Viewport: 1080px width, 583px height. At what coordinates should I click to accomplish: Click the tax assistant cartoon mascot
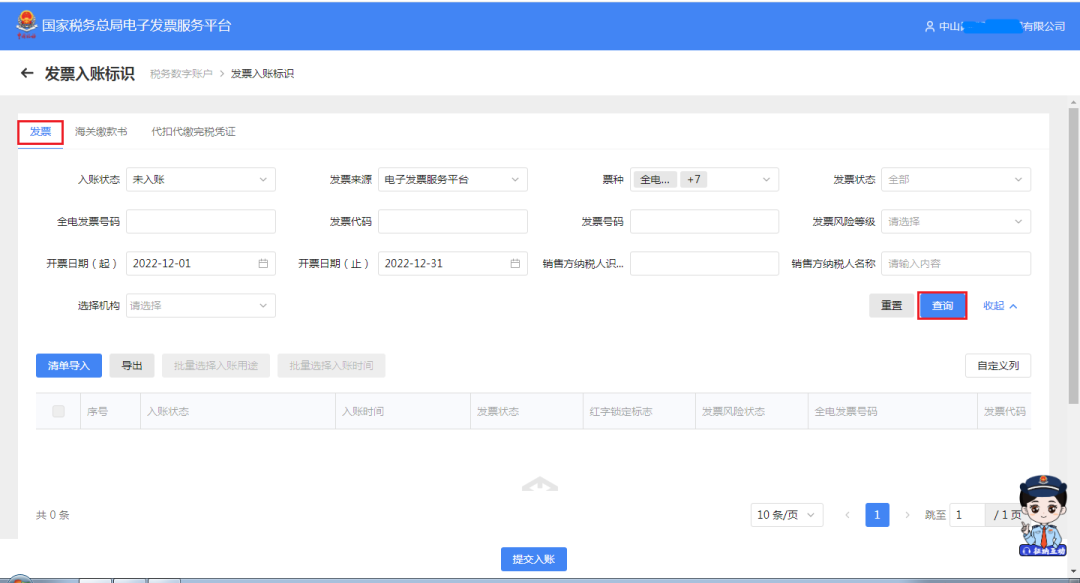(1044, 516)
